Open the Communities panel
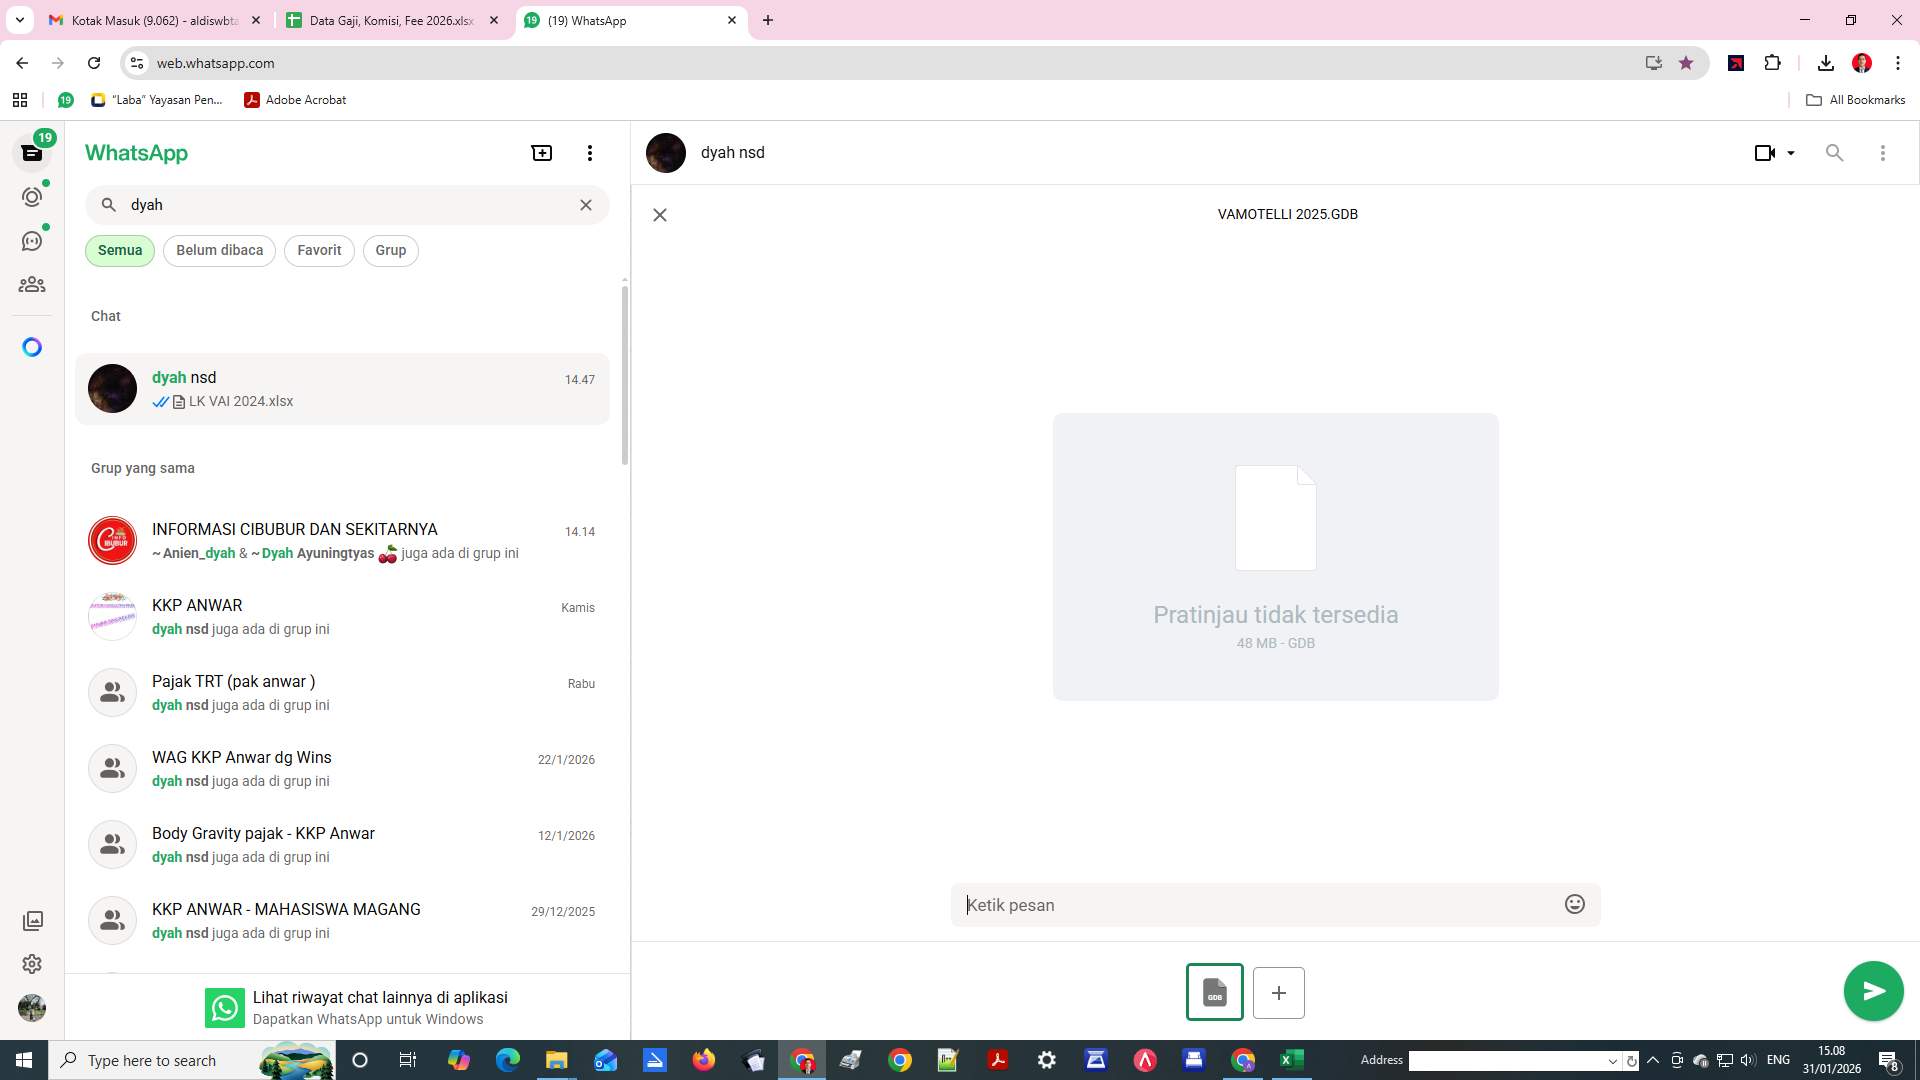The height and width of the screenshot is (1080, 1920). (32, 284)
